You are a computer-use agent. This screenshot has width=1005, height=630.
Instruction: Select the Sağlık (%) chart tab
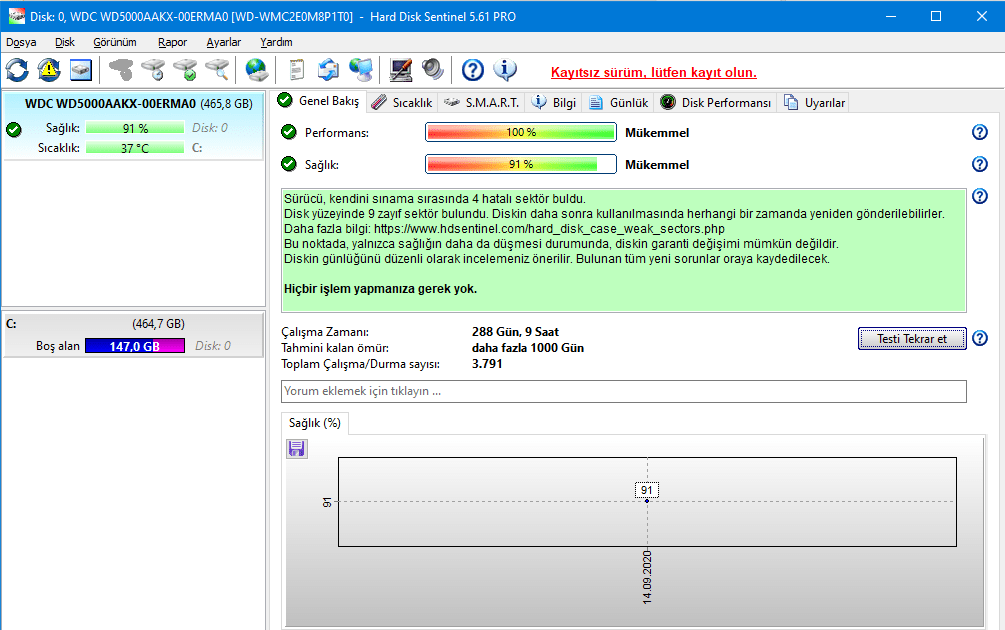click(315, 423)
